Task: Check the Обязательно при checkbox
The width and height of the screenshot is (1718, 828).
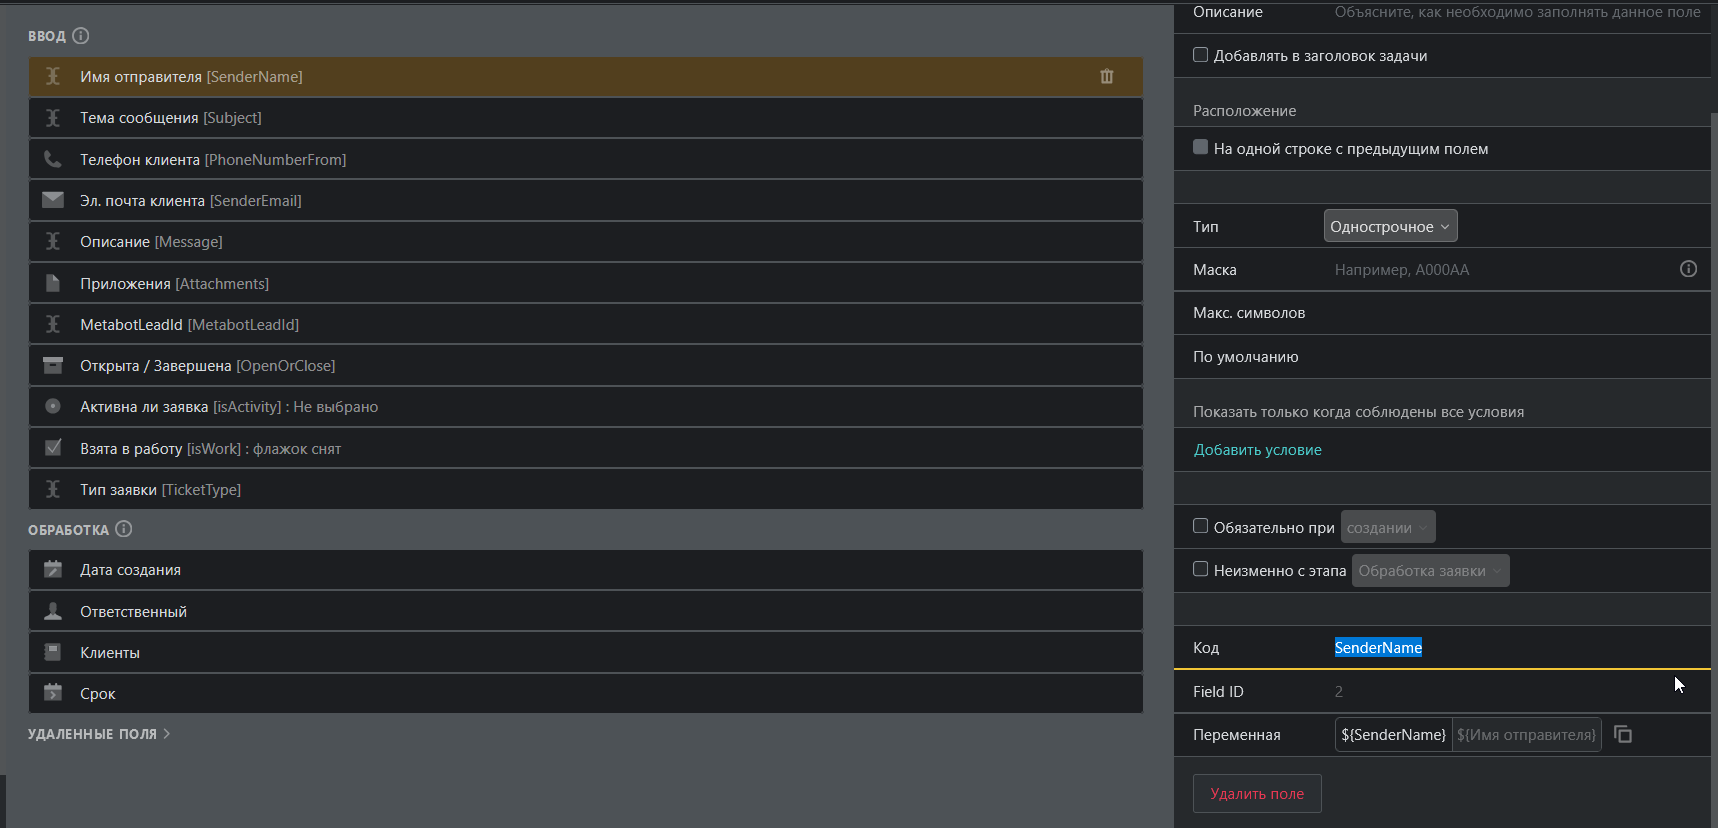Action: [x=1200, y=526]
